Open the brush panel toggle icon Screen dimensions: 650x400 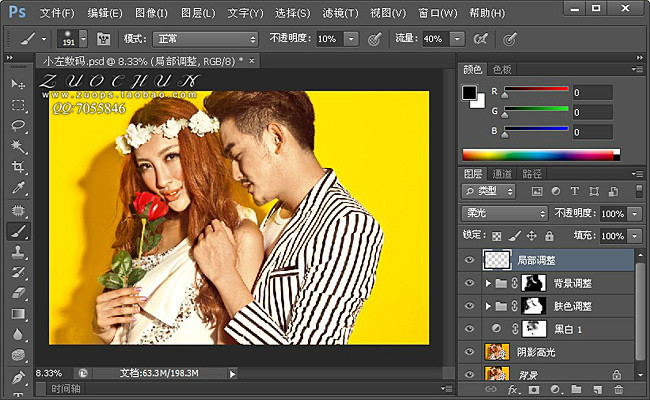[x=103, y=39]
